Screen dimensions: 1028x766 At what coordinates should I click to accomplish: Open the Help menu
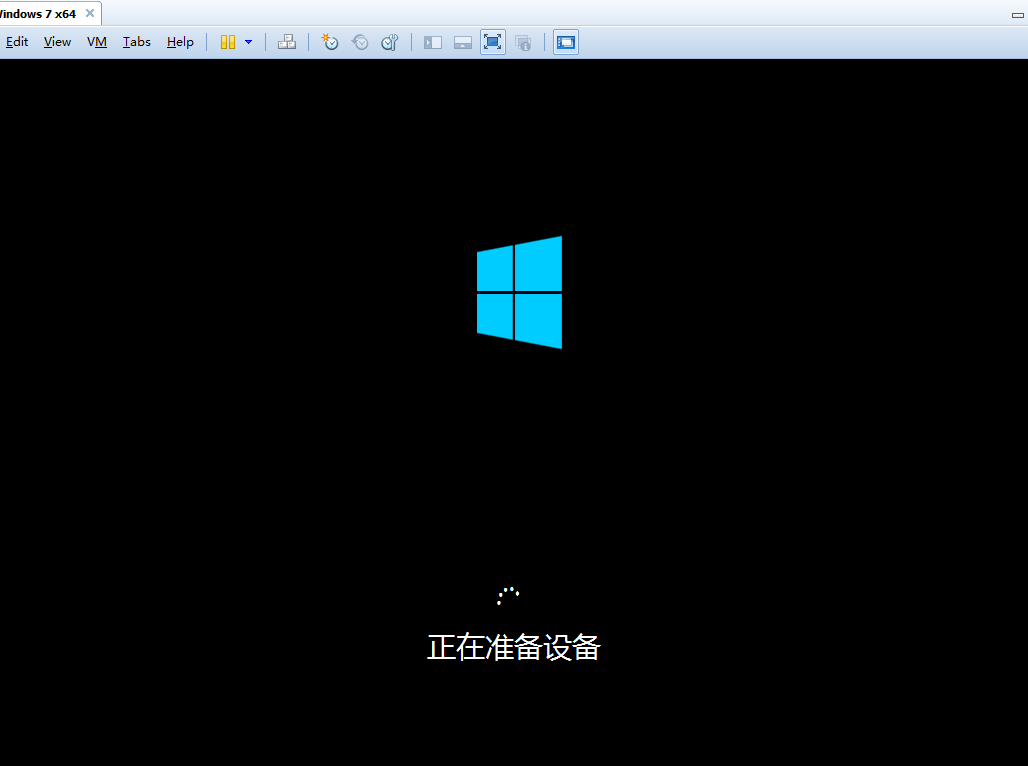(x=180, y=42)
